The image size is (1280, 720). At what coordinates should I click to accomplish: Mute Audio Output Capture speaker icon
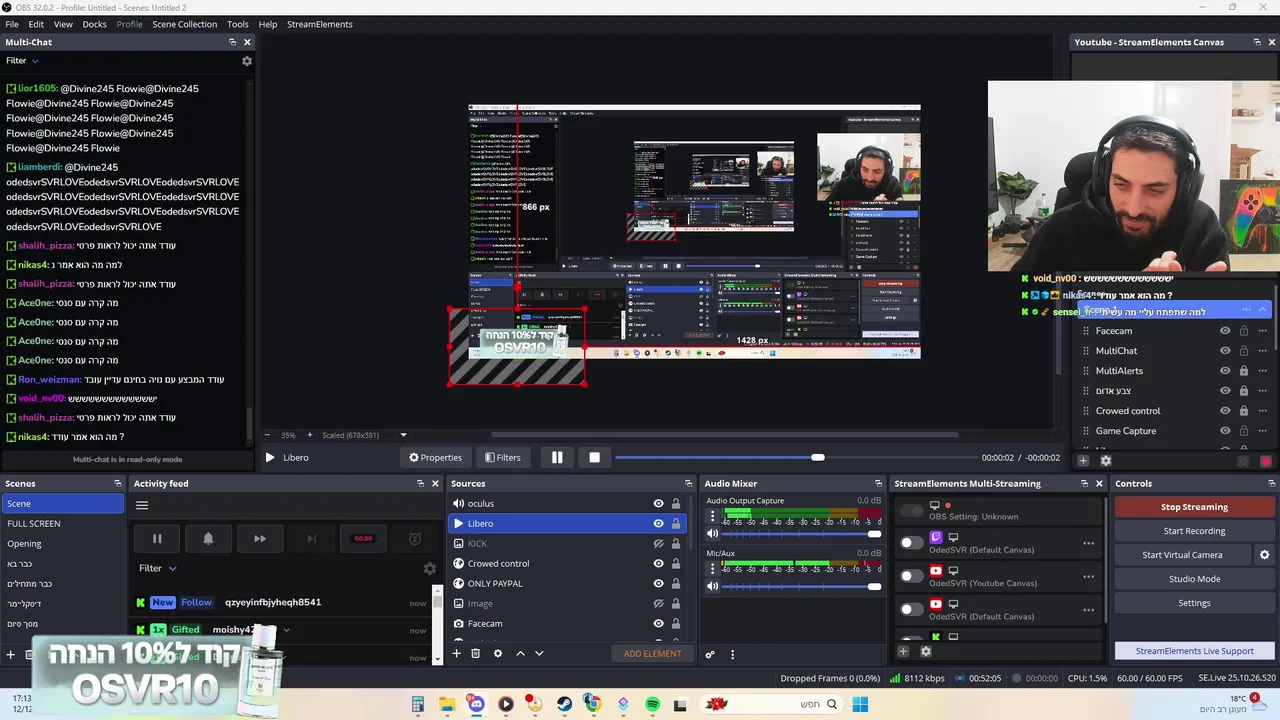(x=712, y=534)
